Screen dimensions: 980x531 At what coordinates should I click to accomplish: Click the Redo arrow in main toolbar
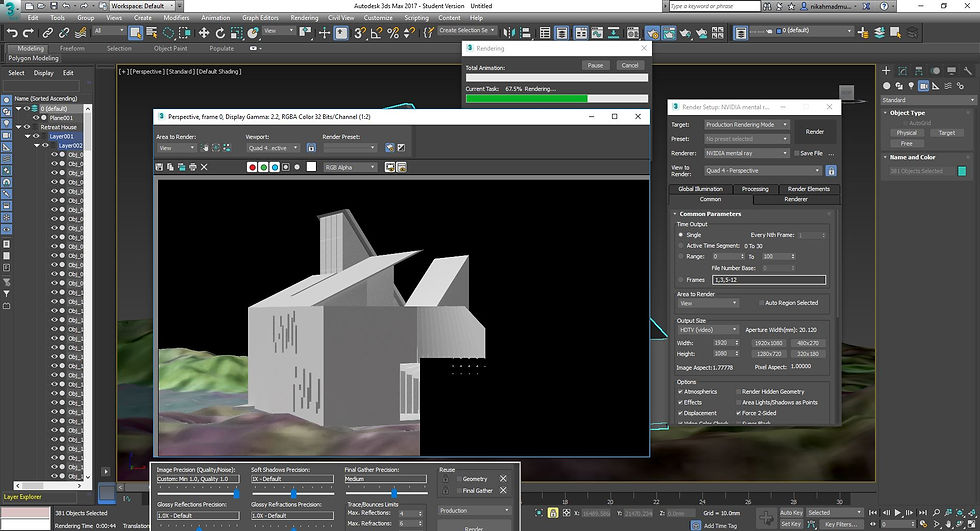28,32
